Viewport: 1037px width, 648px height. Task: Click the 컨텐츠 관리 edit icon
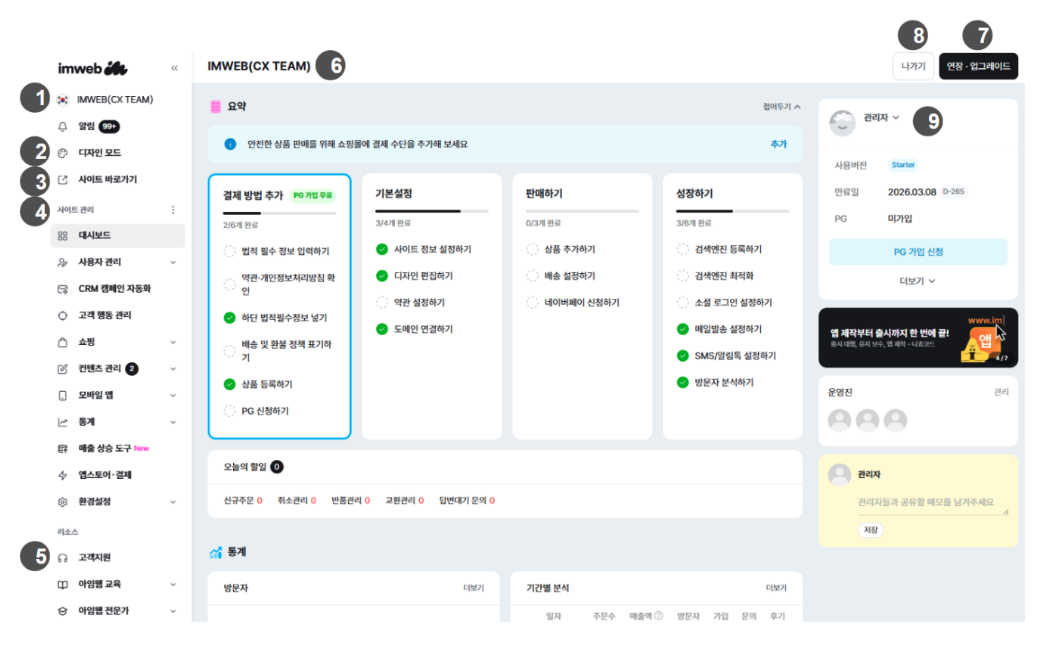pyautogui.click(x=63, y=369)
